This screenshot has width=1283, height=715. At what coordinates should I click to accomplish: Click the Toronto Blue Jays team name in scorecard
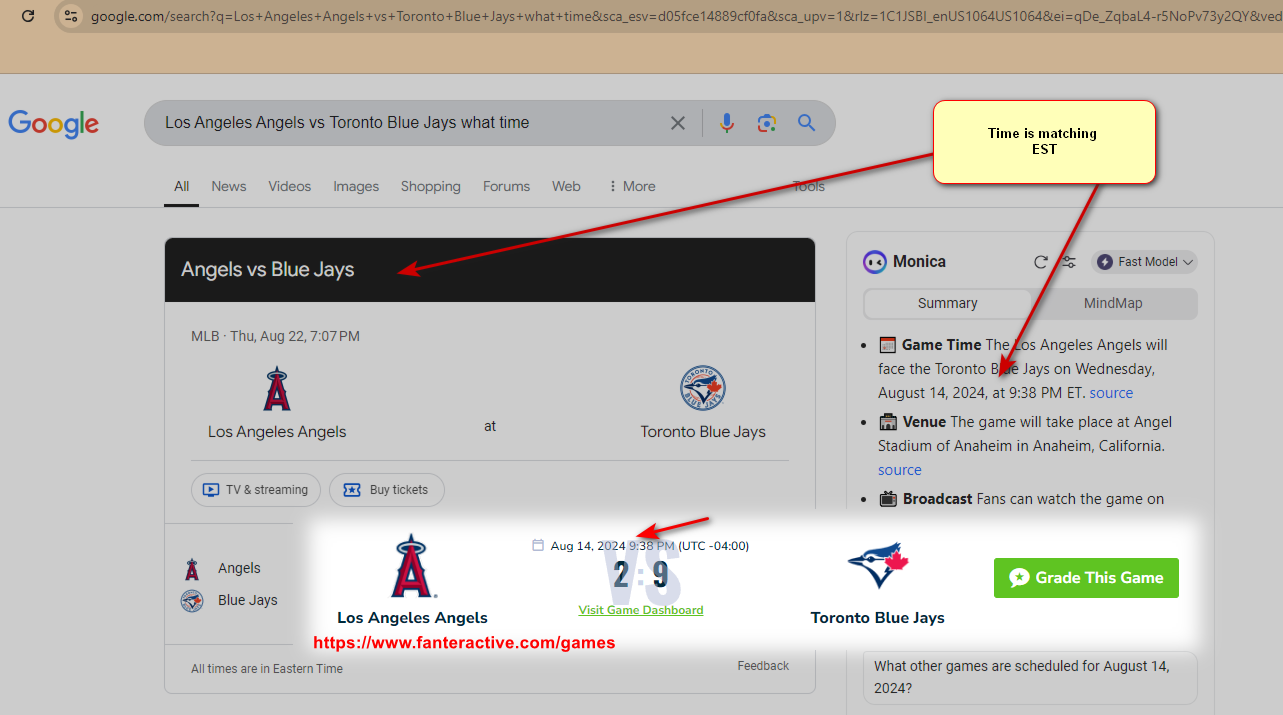703,432
